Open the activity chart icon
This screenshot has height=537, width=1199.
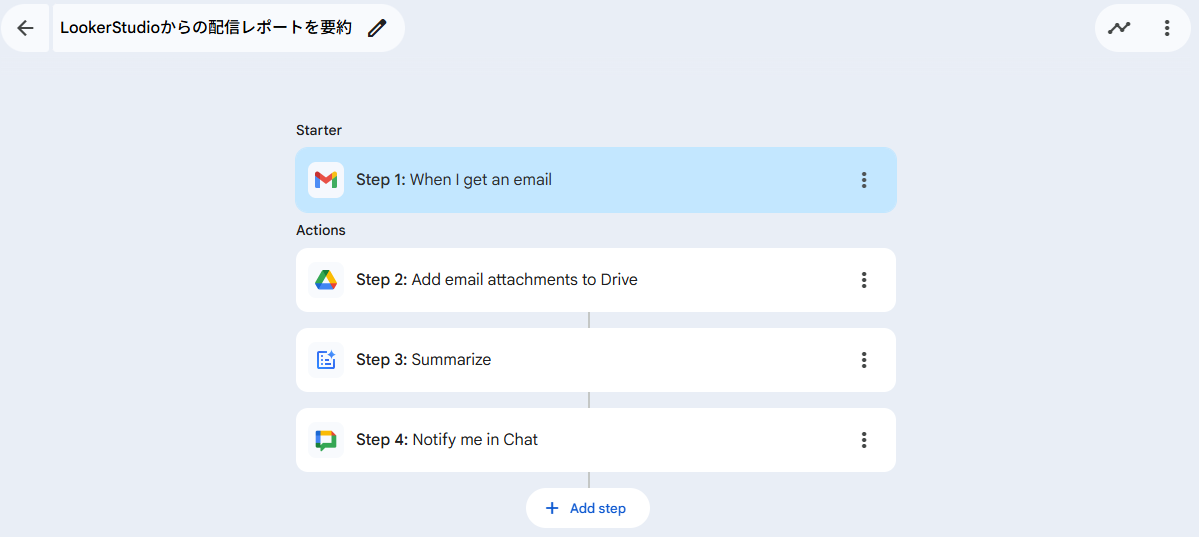pyautogui.click(x=1119, y=28)
